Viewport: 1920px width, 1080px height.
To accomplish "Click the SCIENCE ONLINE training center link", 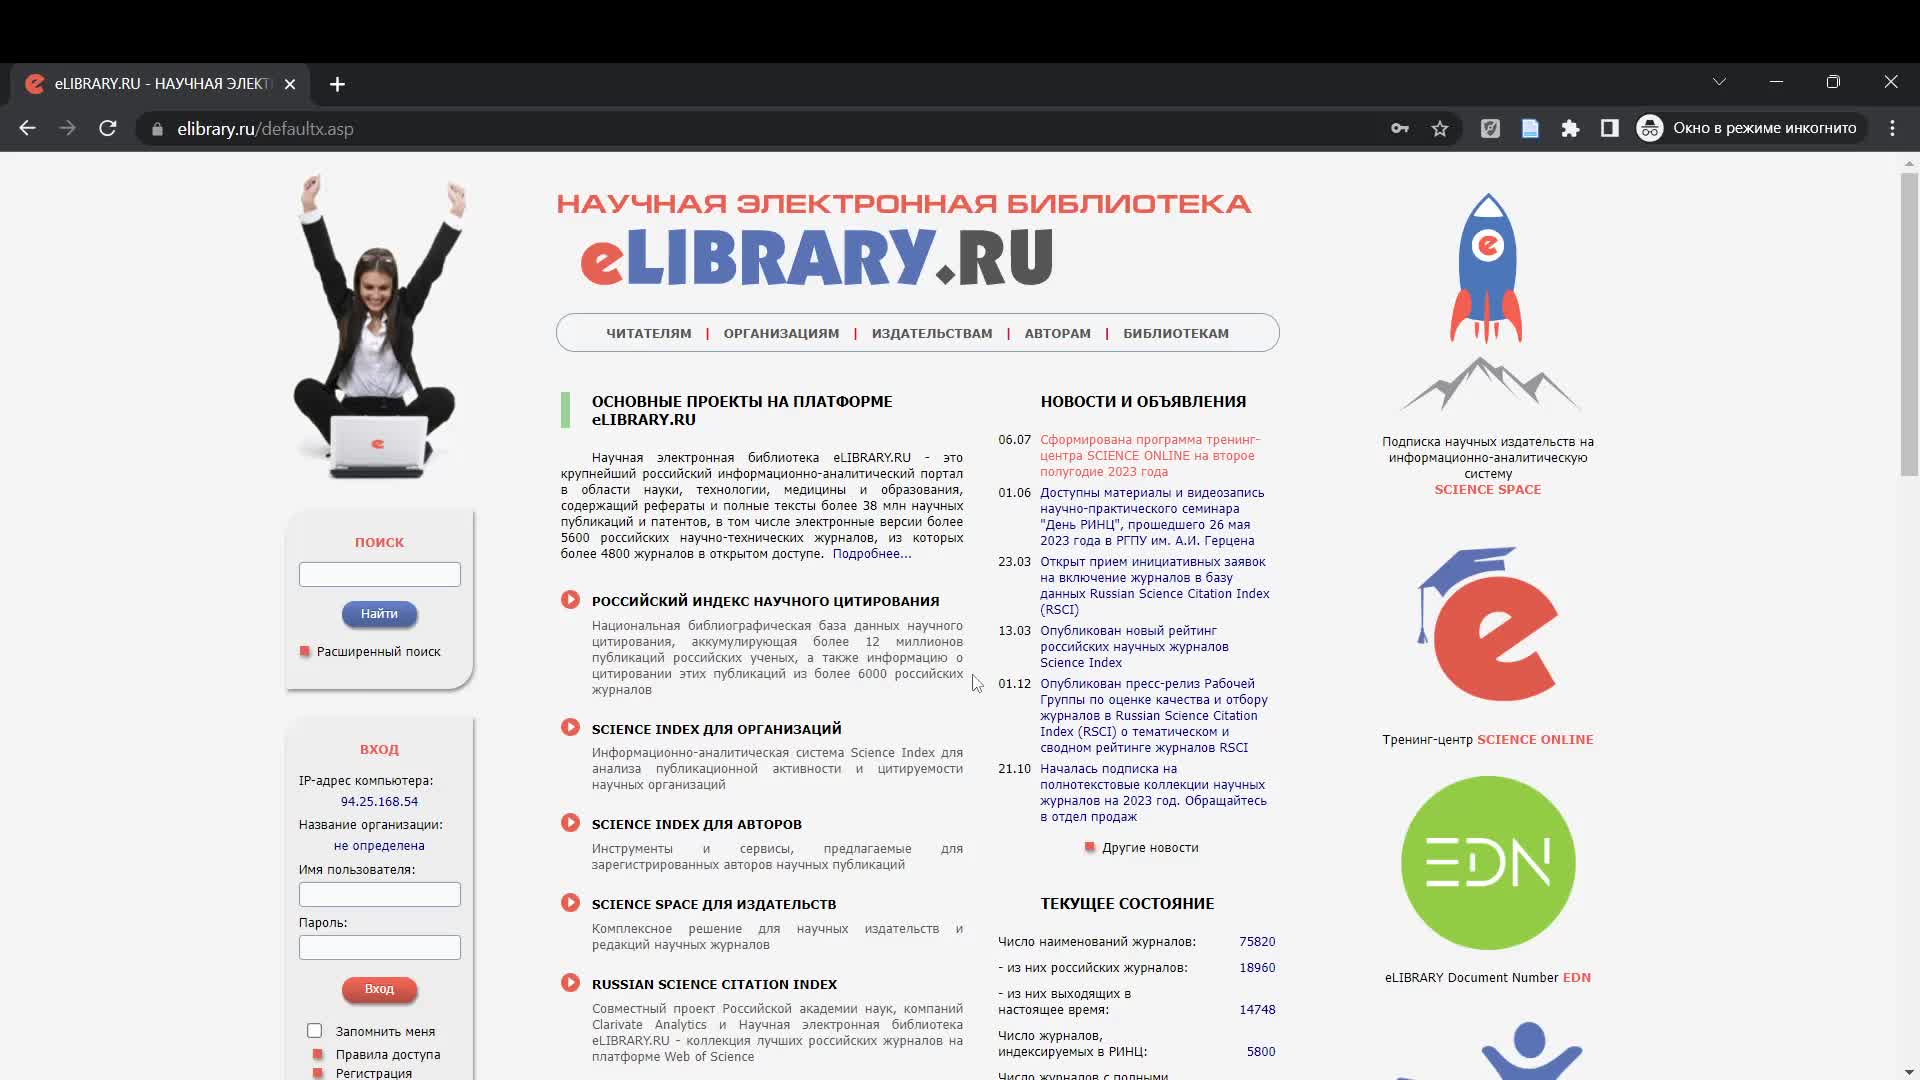I will pos(1535,740).
